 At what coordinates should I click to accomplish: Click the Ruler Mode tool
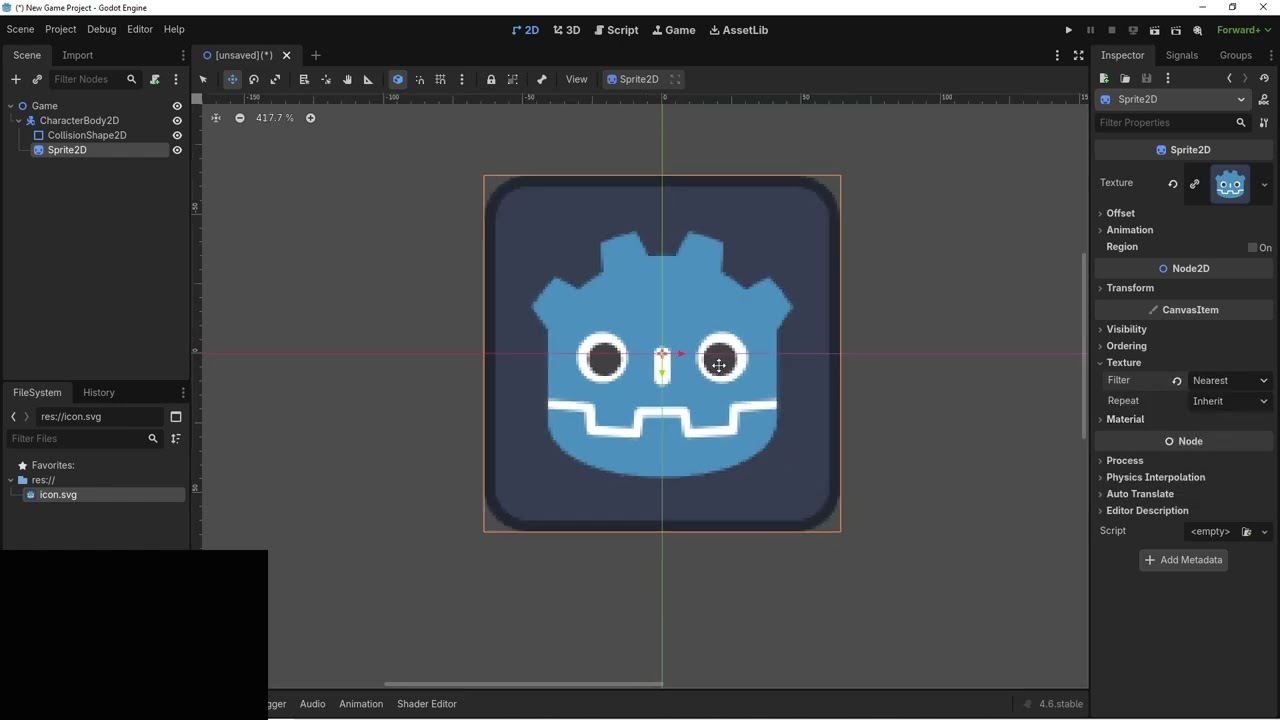click(368, 80)
